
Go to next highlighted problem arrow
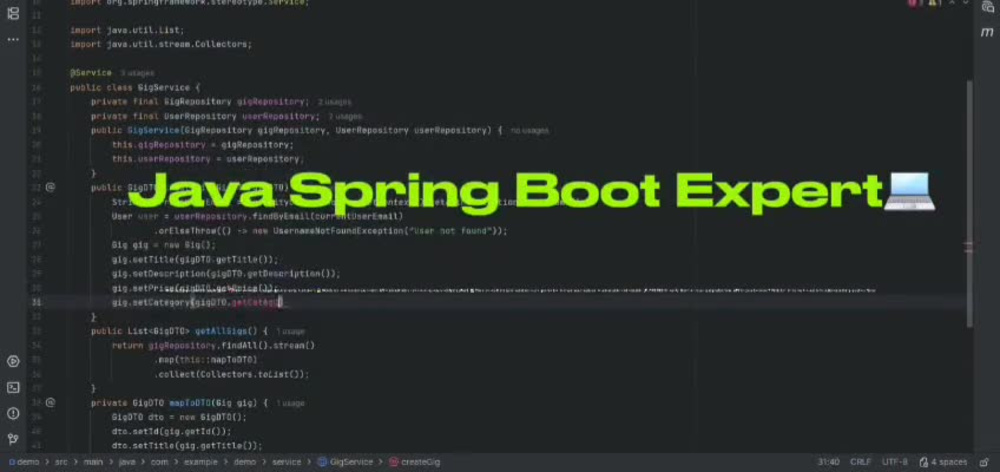pos(966,3)
